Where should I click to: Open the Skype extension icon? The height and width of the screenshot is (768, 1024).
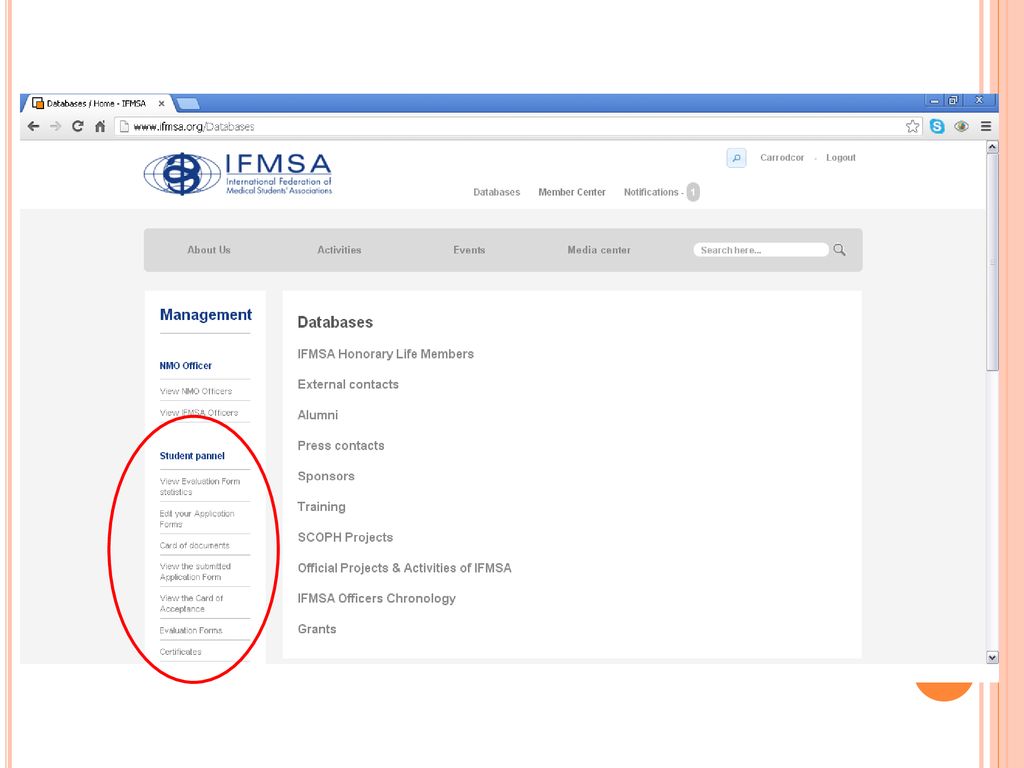[937, 127]
